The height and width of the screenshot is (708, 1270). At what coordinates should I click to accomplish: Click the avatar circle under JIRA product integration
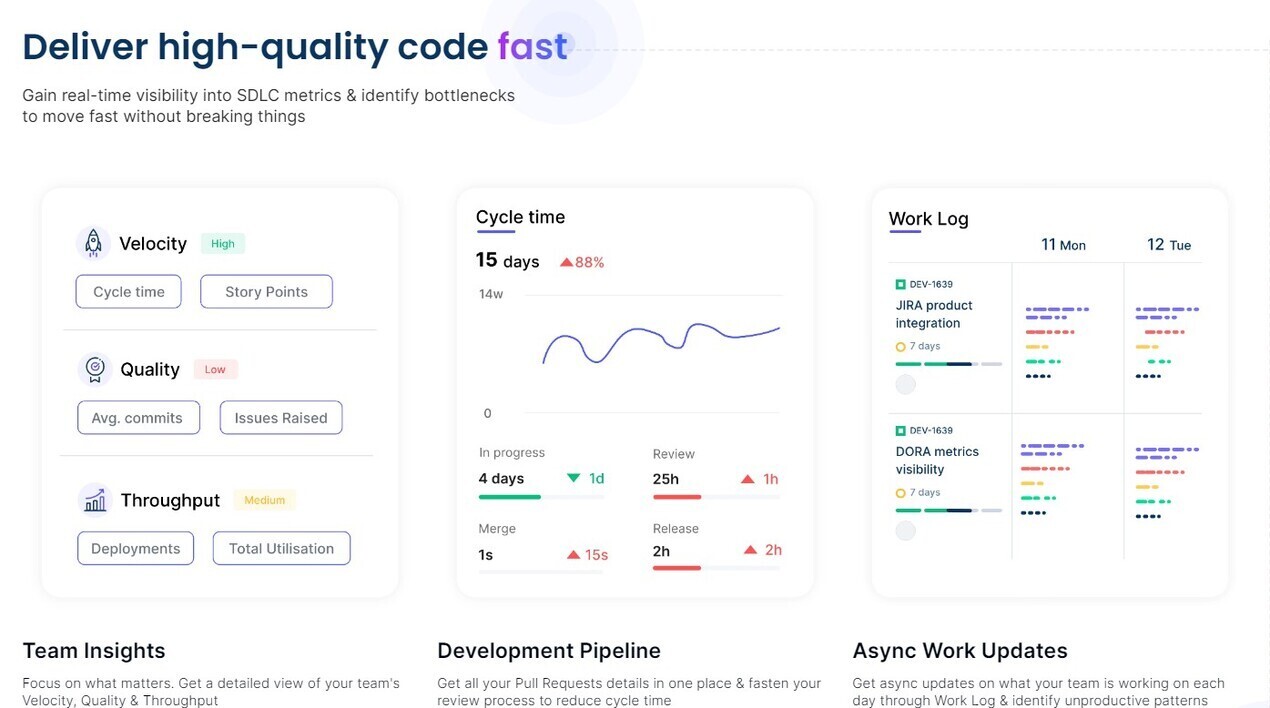tap(905, 384)
